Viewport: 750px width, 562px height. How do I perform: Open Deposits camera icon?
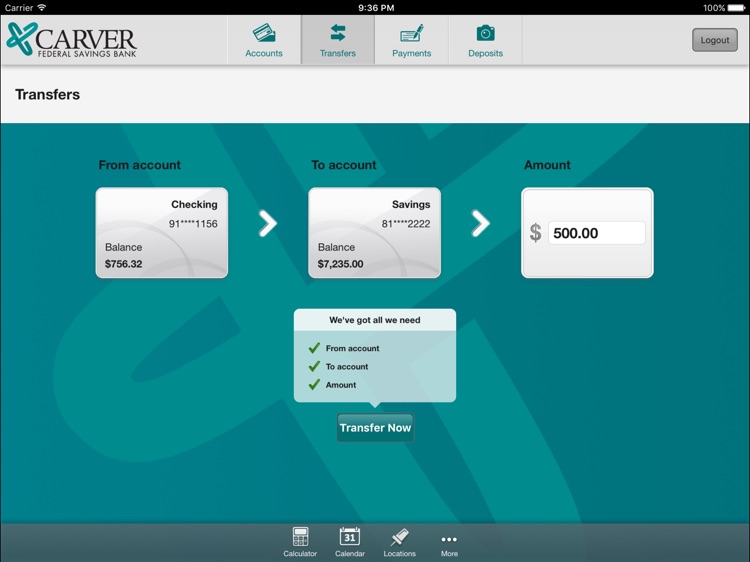tap(485, 33)
